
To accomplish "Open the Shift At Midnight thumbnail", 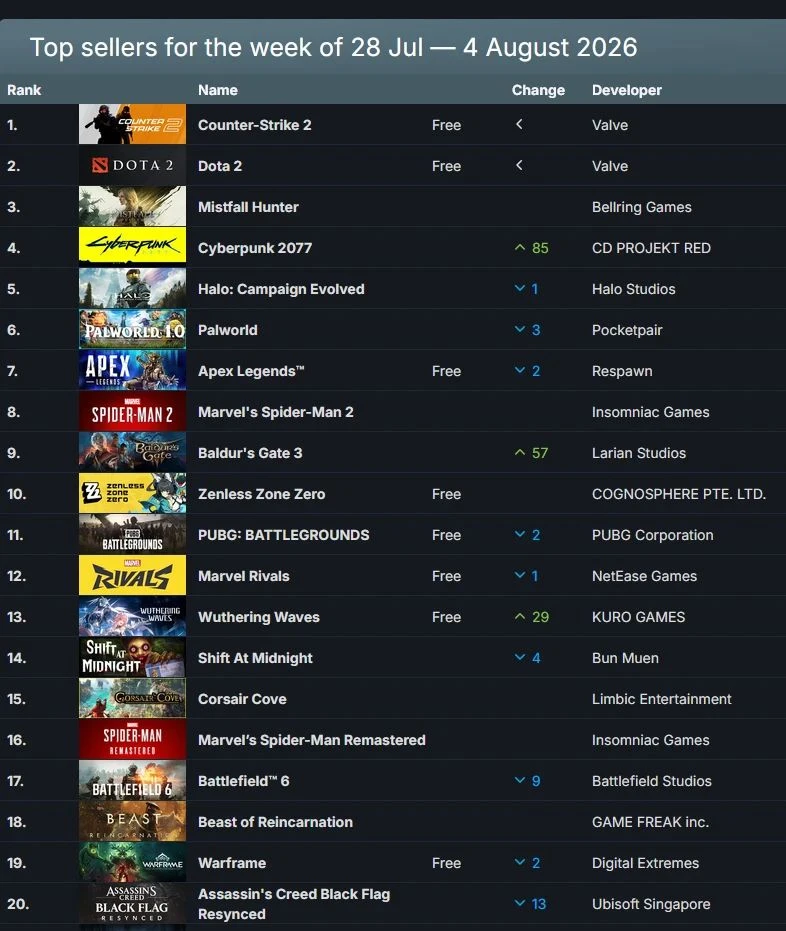I will tap(132, 657).
